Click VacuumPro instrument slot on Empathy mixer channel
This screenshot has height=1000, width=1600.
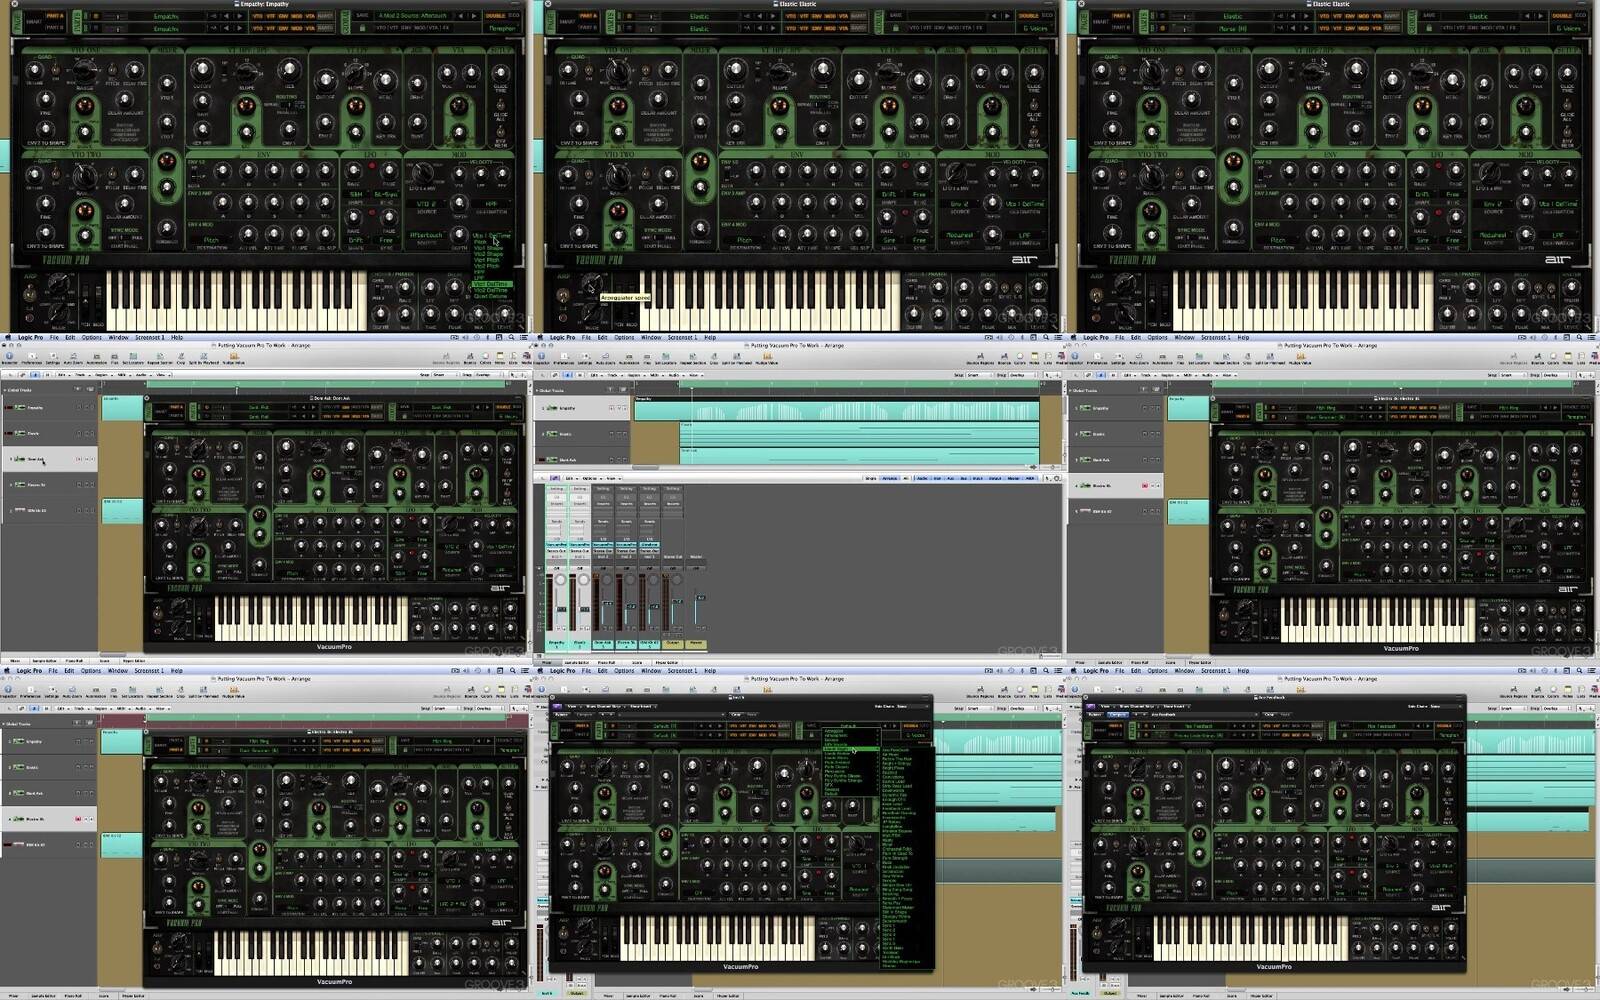point(556,545)
